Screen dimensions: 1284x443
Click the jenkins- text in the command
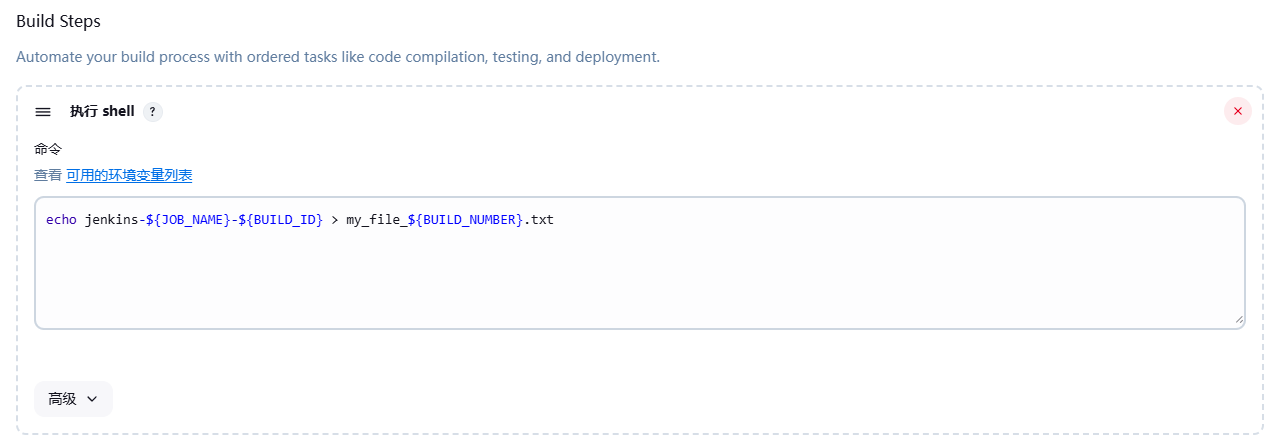114,219
